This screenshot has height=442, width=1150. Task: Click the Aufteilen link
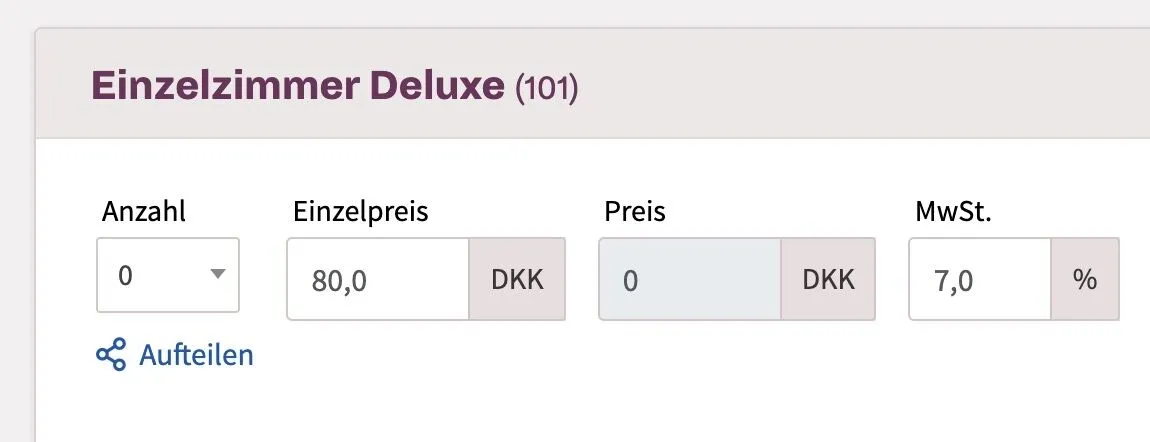pyautogui.click(x=196, y=355)
